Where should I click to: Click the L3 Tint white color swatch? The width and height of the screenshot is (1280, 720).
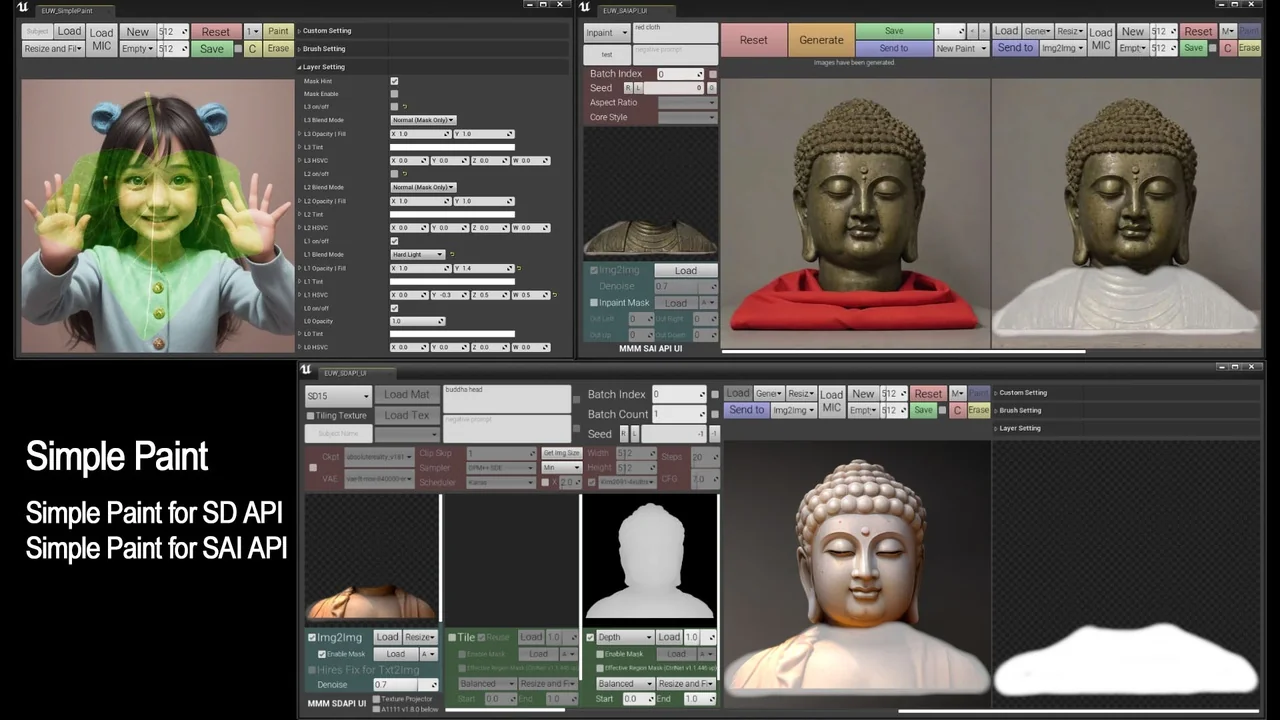click(x=452, y=147)
